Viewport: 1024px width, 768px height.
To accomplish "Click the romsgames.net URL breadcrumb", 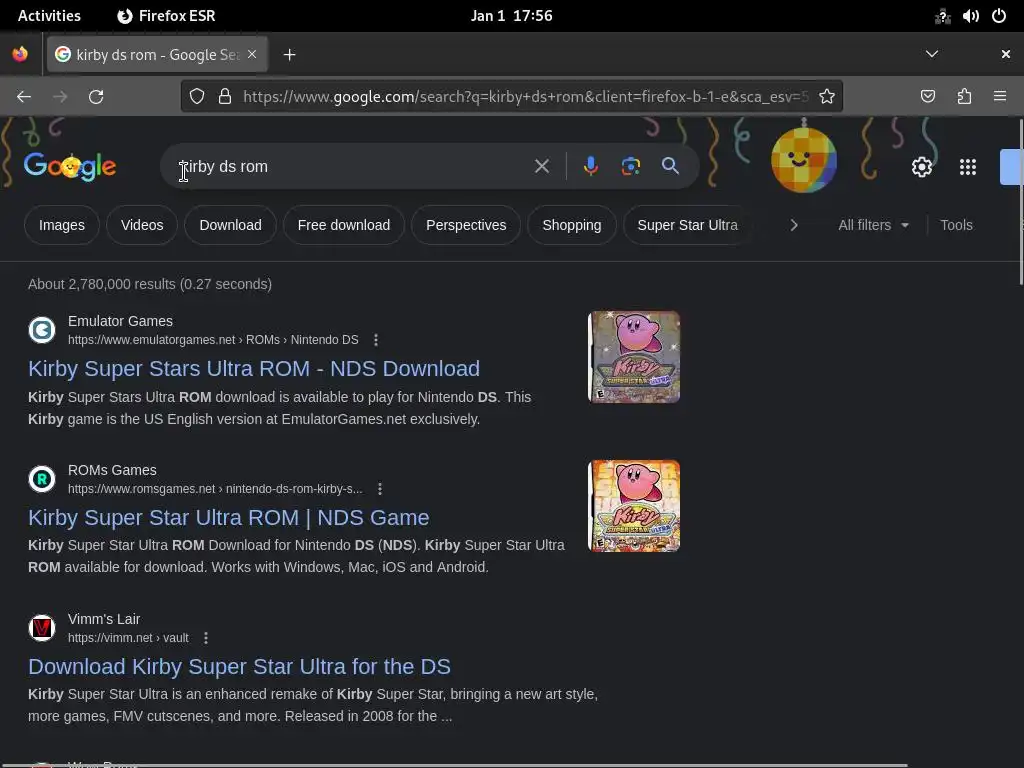I will click(215, 488).
